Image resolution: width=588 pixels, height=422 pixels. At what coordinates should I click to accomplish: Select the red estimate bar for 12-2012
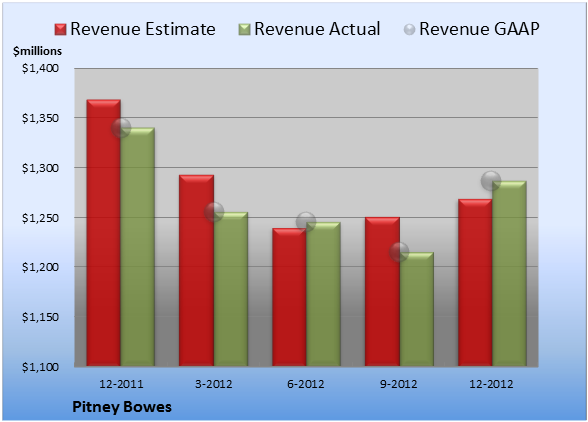coord(475,282)
